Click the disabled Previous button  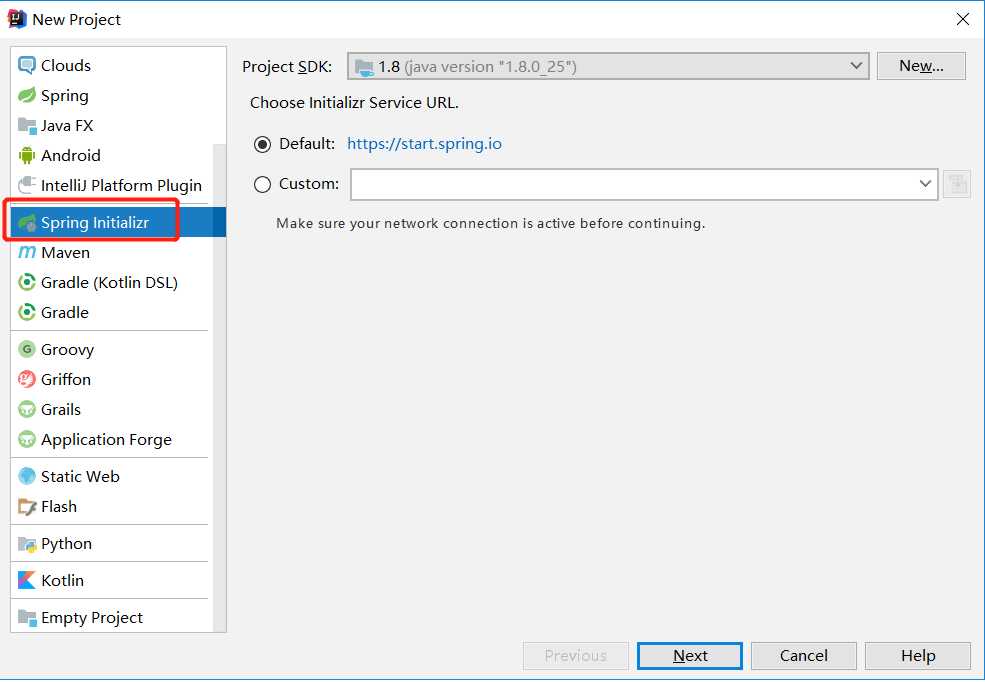pos(575,656)
